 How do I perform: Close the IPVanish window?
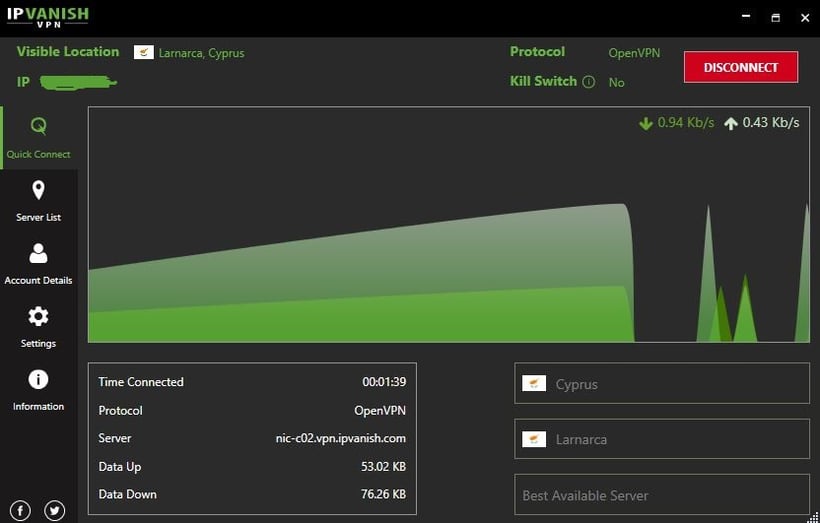pos(805,17)
